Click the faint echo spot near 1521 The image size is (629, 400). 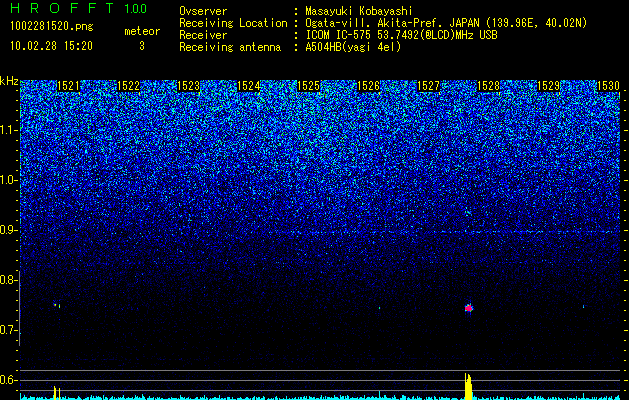[x=57, y=305]
